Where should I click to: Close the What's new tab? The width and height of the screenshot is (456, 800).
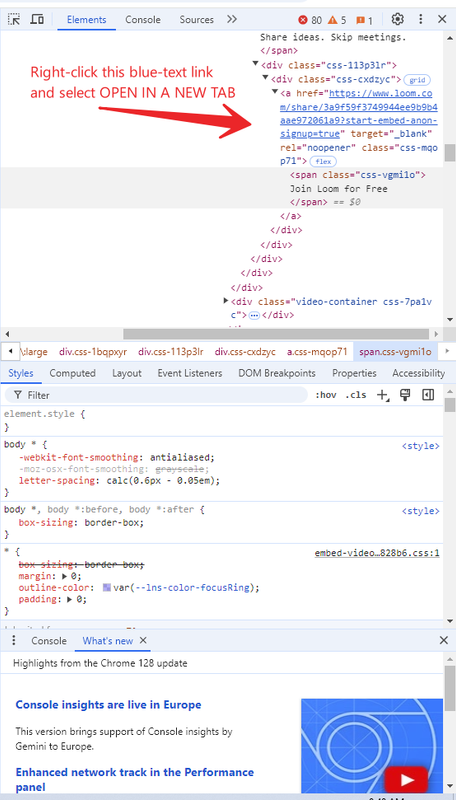pyautogui.click(x=143, y=640)
